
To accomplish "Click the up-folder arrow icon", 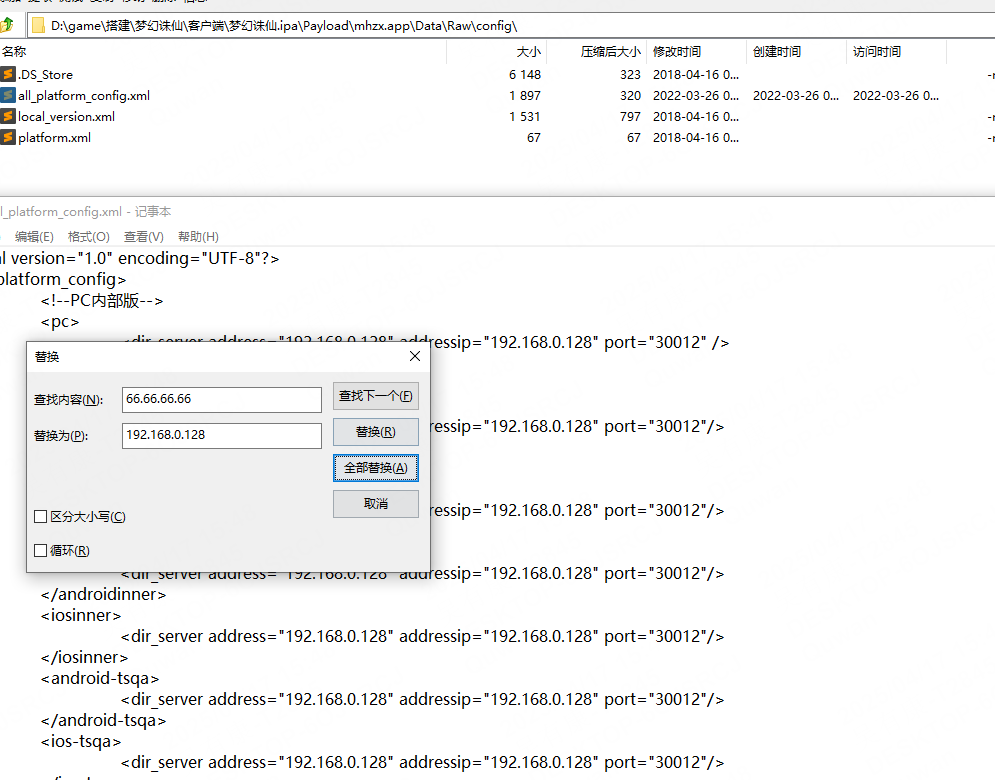I will pyautogui.click(x=6, y=25).
